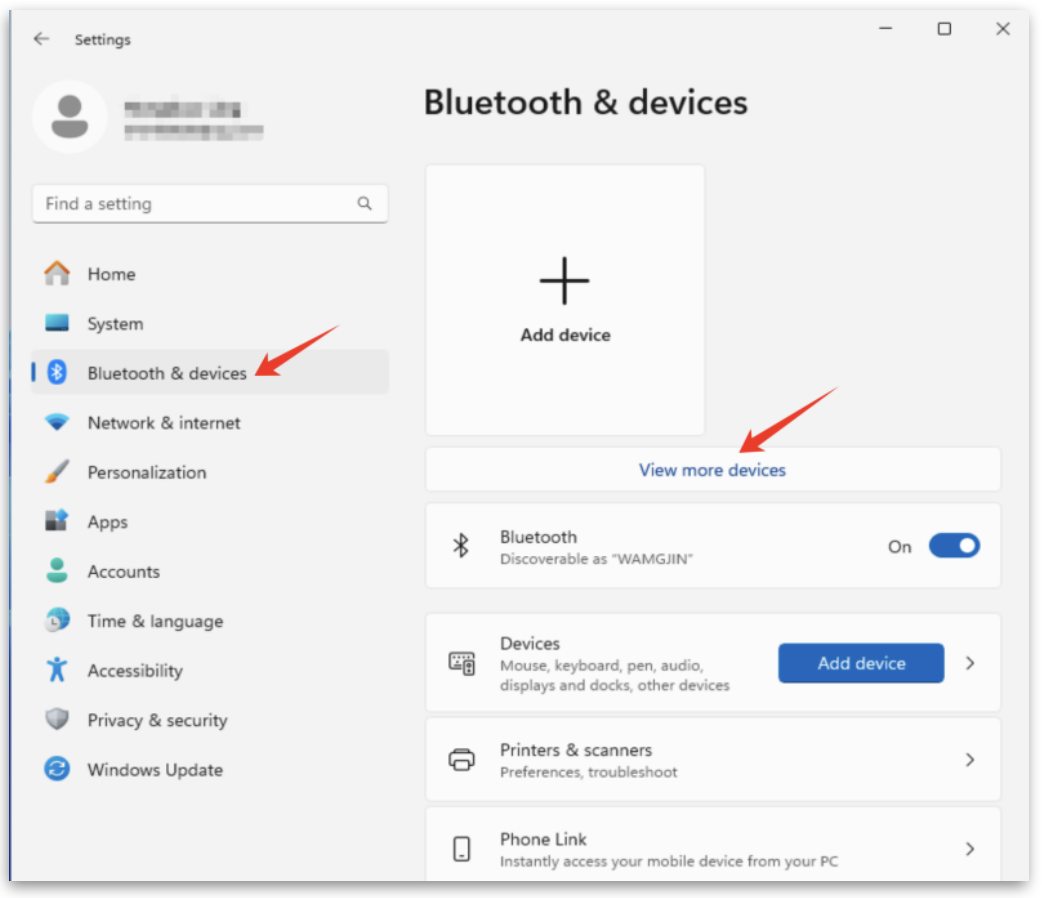The width and height of the screenshot is (1042, 898).
Task: Click the search magnifier icon
Action: click(364, 204)
